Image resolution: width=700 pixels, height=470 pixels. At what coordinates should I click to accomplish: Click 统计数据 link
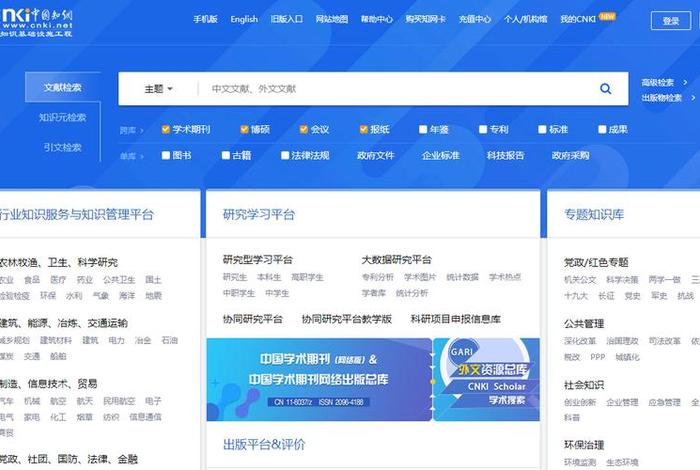coord(462,277)
